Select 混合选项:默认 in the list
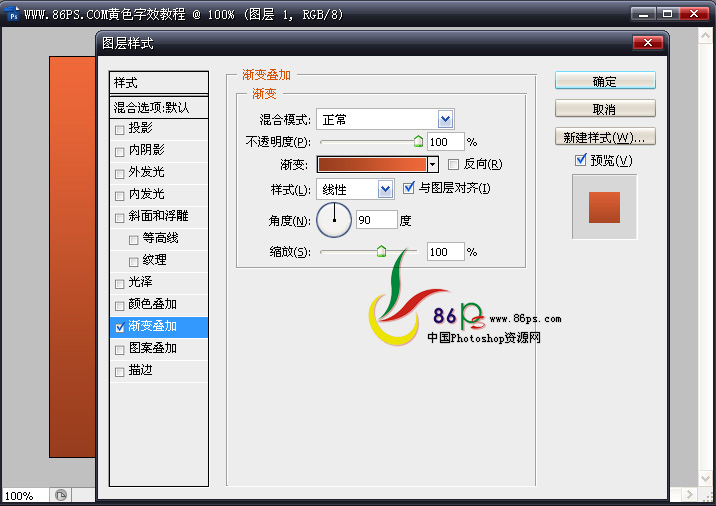Image resolution: width=716 pixels, height=506 pixels. (x=159, y=107)
